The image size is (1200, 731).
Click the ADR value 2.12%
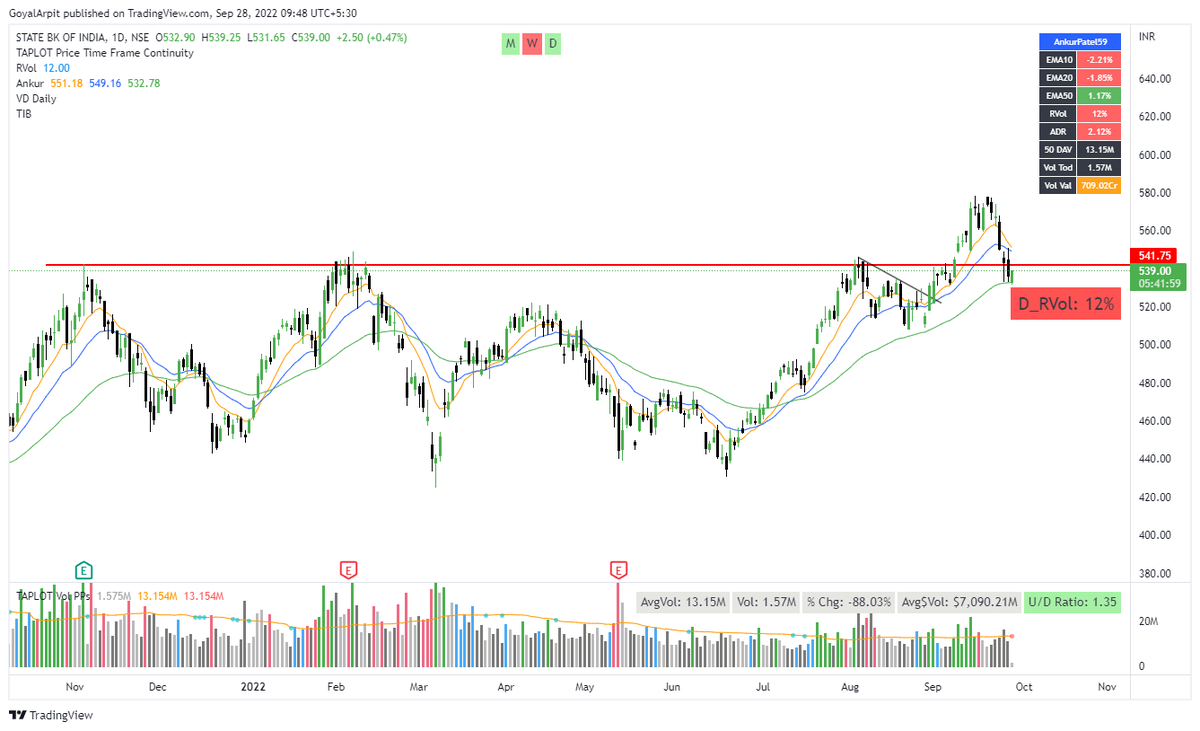[1100, 132]
